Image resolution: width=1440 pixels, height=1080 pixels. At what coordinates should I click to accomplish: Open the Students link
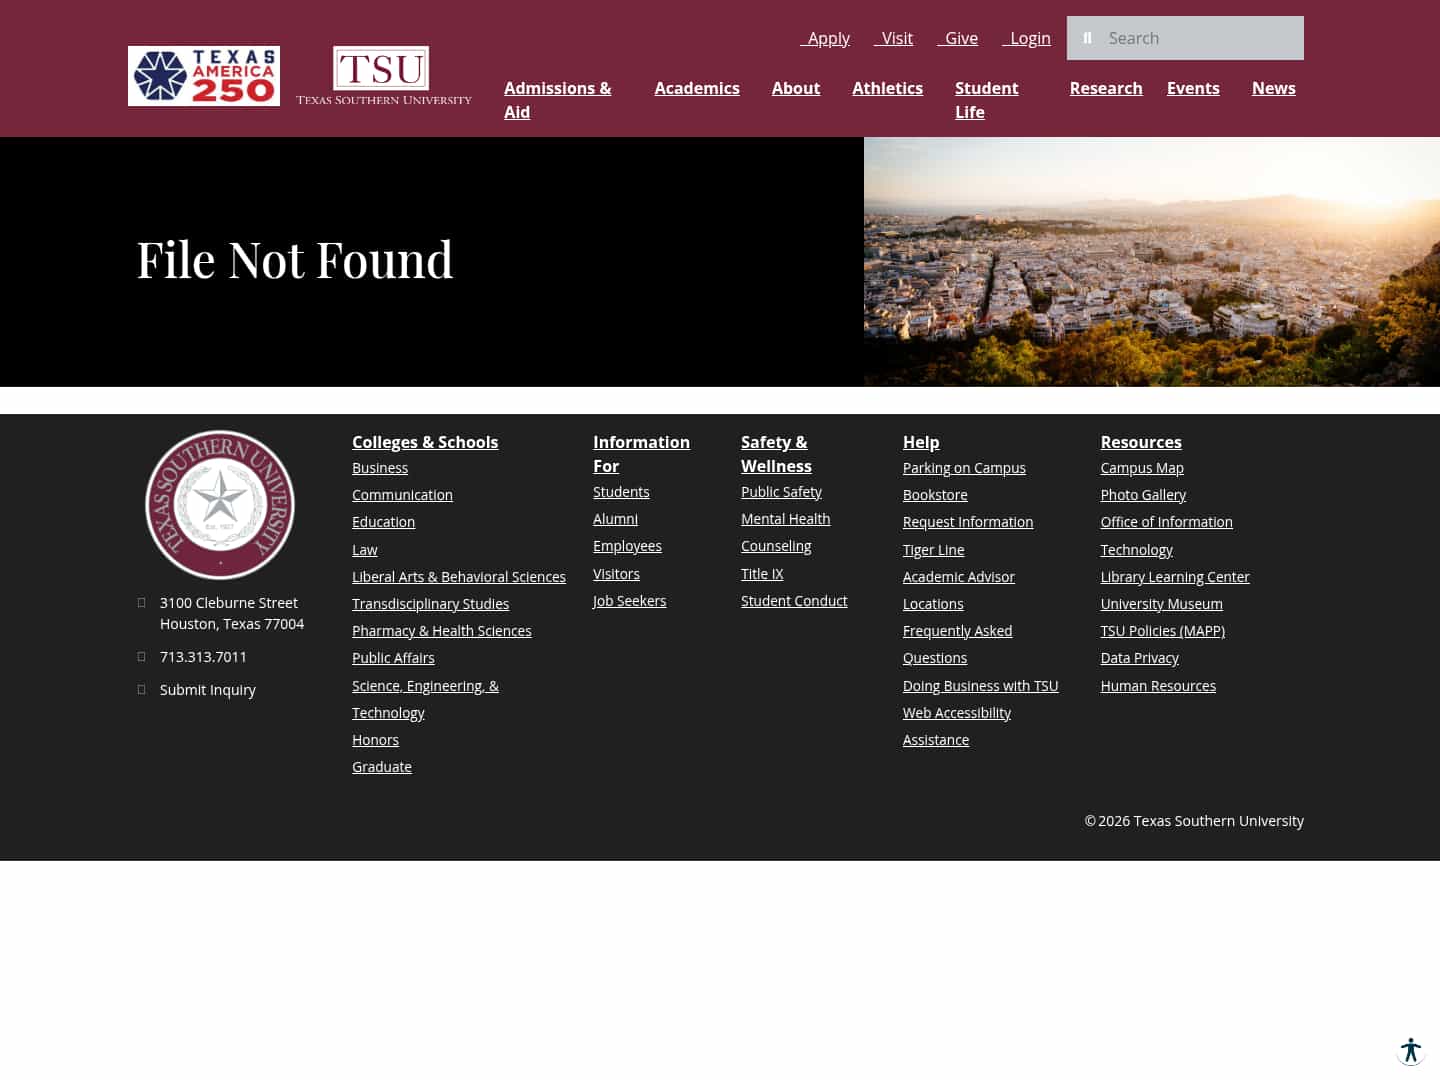click(621, 492)
